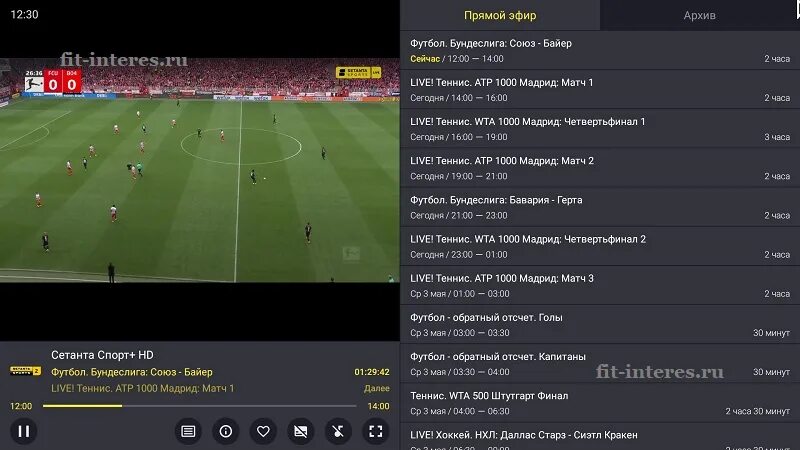Click the Setanta Sports watermark in the video
This screenshot has width=800, height=450.
[359, 72]
